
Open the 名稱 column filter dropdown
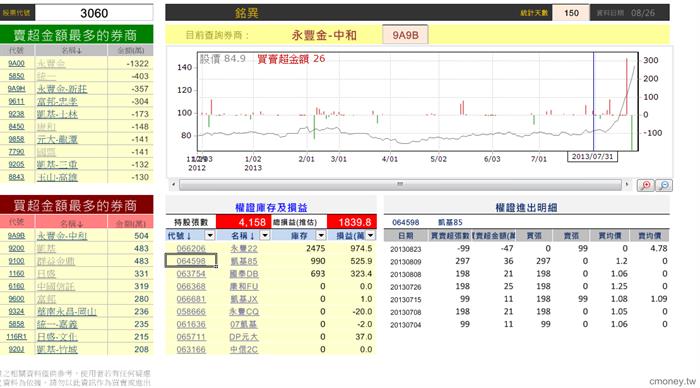point(265,235)
